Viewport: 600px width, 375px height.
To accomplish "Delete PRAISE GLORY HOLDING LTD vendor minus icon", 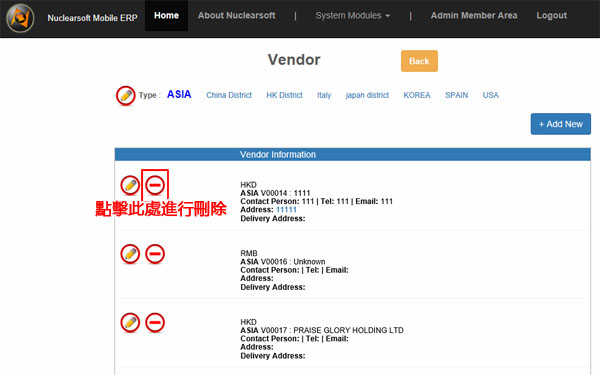I will point(155,323).
